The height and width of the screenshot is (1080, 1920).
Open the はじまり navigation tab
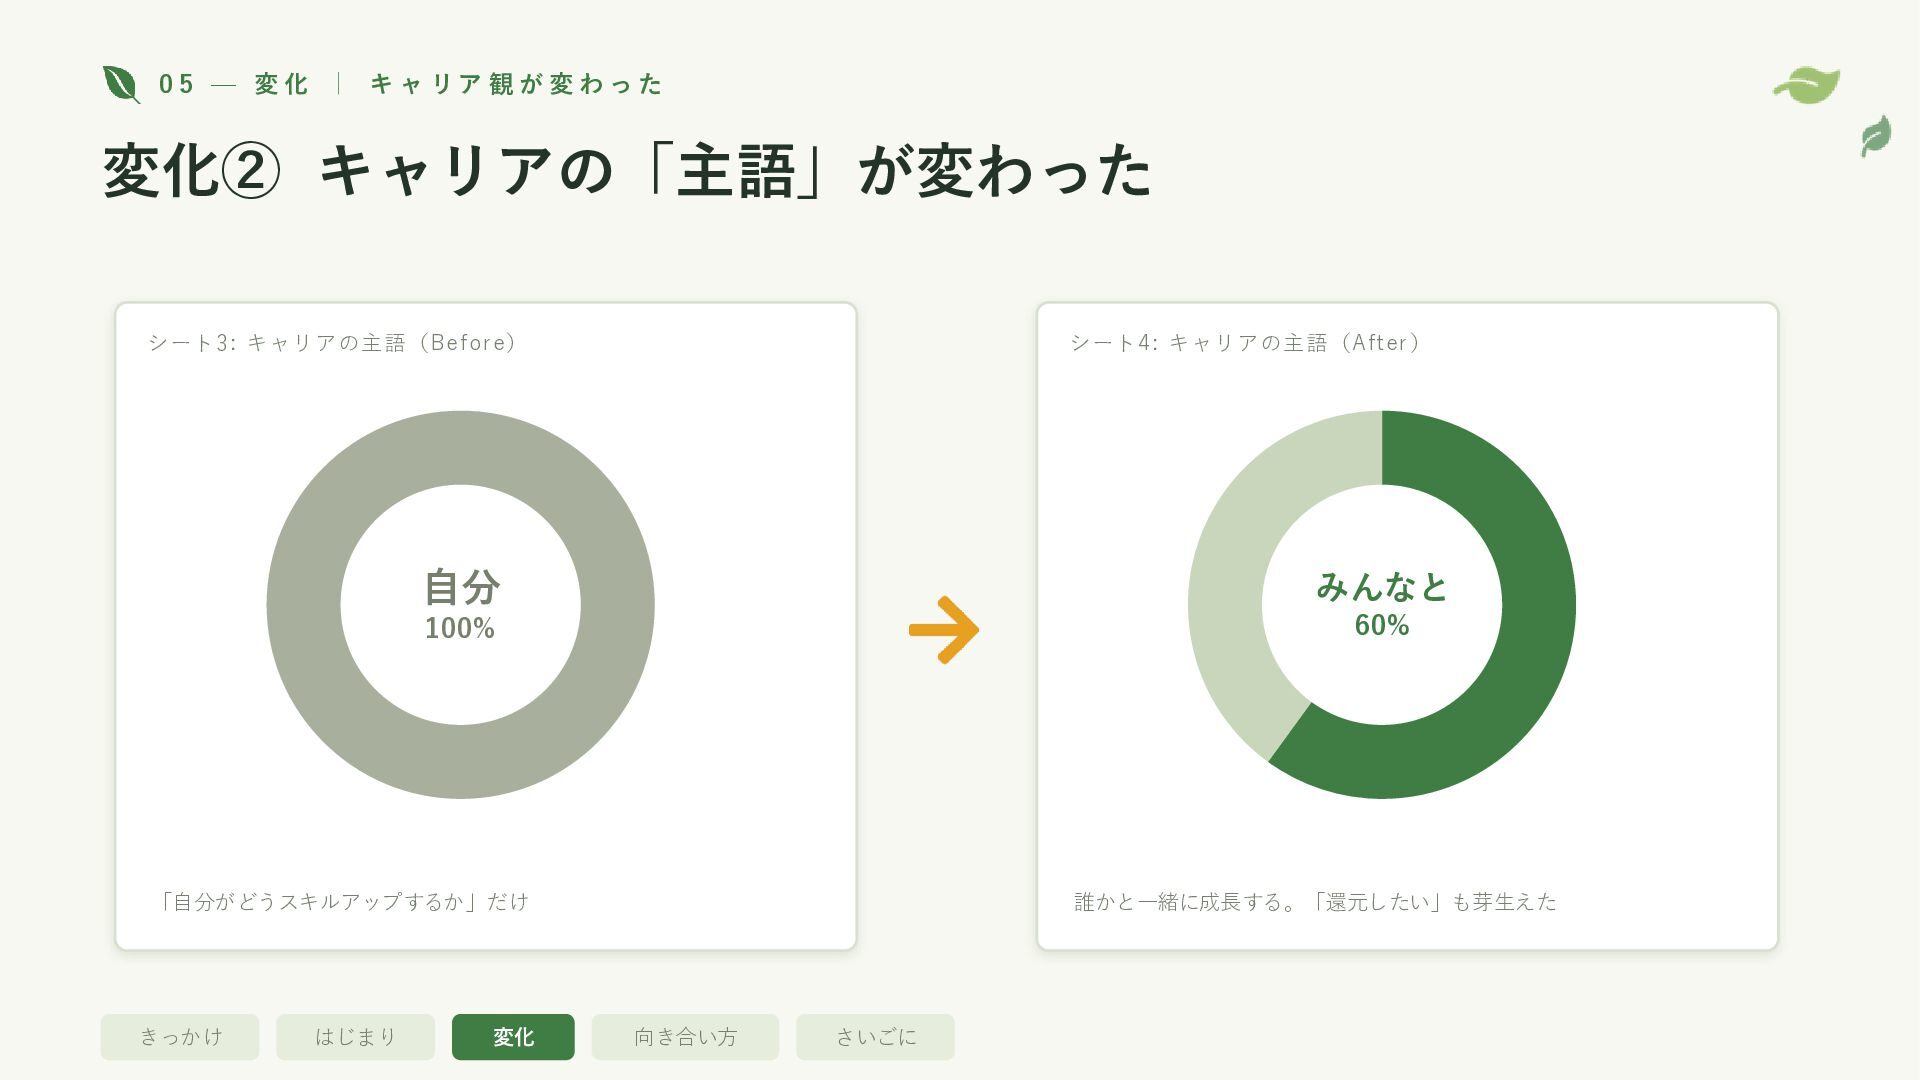click(x=355, y=1037)
